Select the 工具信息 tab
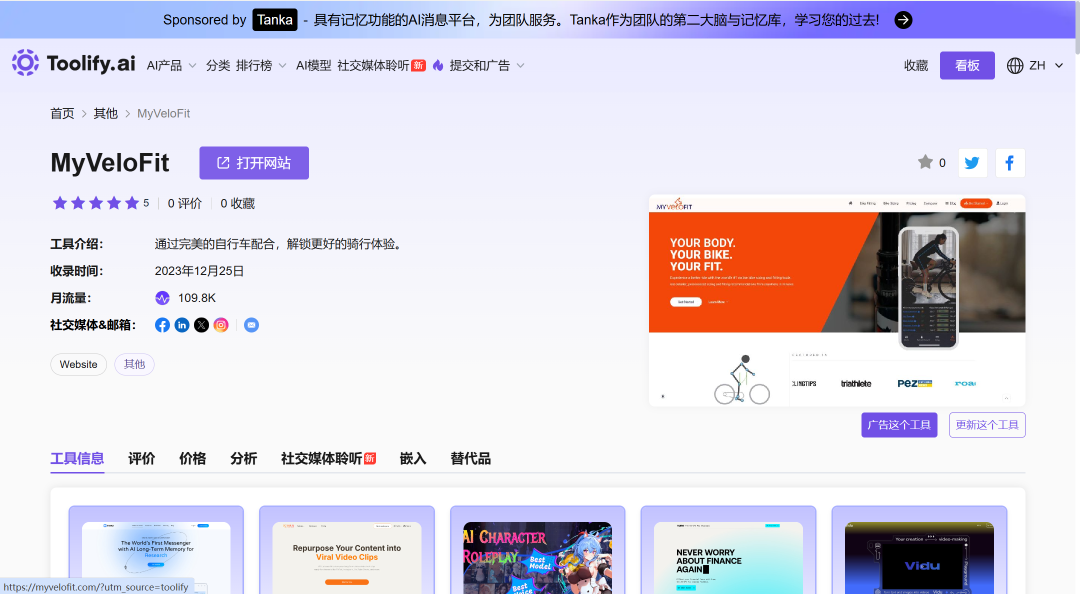Image resolution: width=1080 pixels, height=594 pixels. tap(77, 459)
